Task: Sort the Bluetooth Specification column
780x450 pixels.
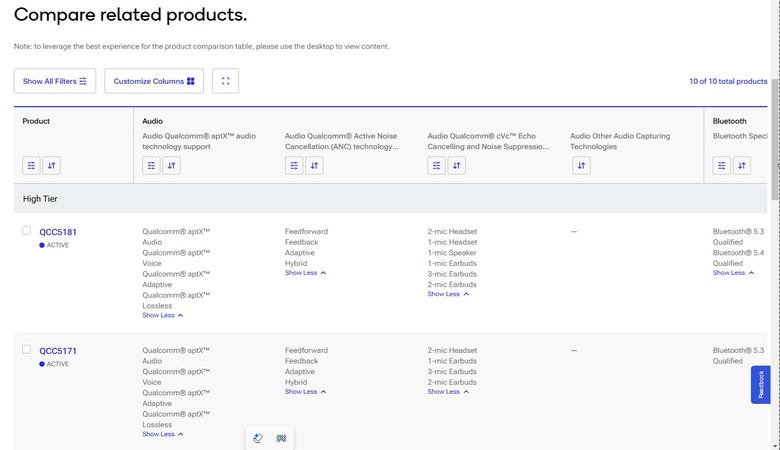Action: point(741,166)
